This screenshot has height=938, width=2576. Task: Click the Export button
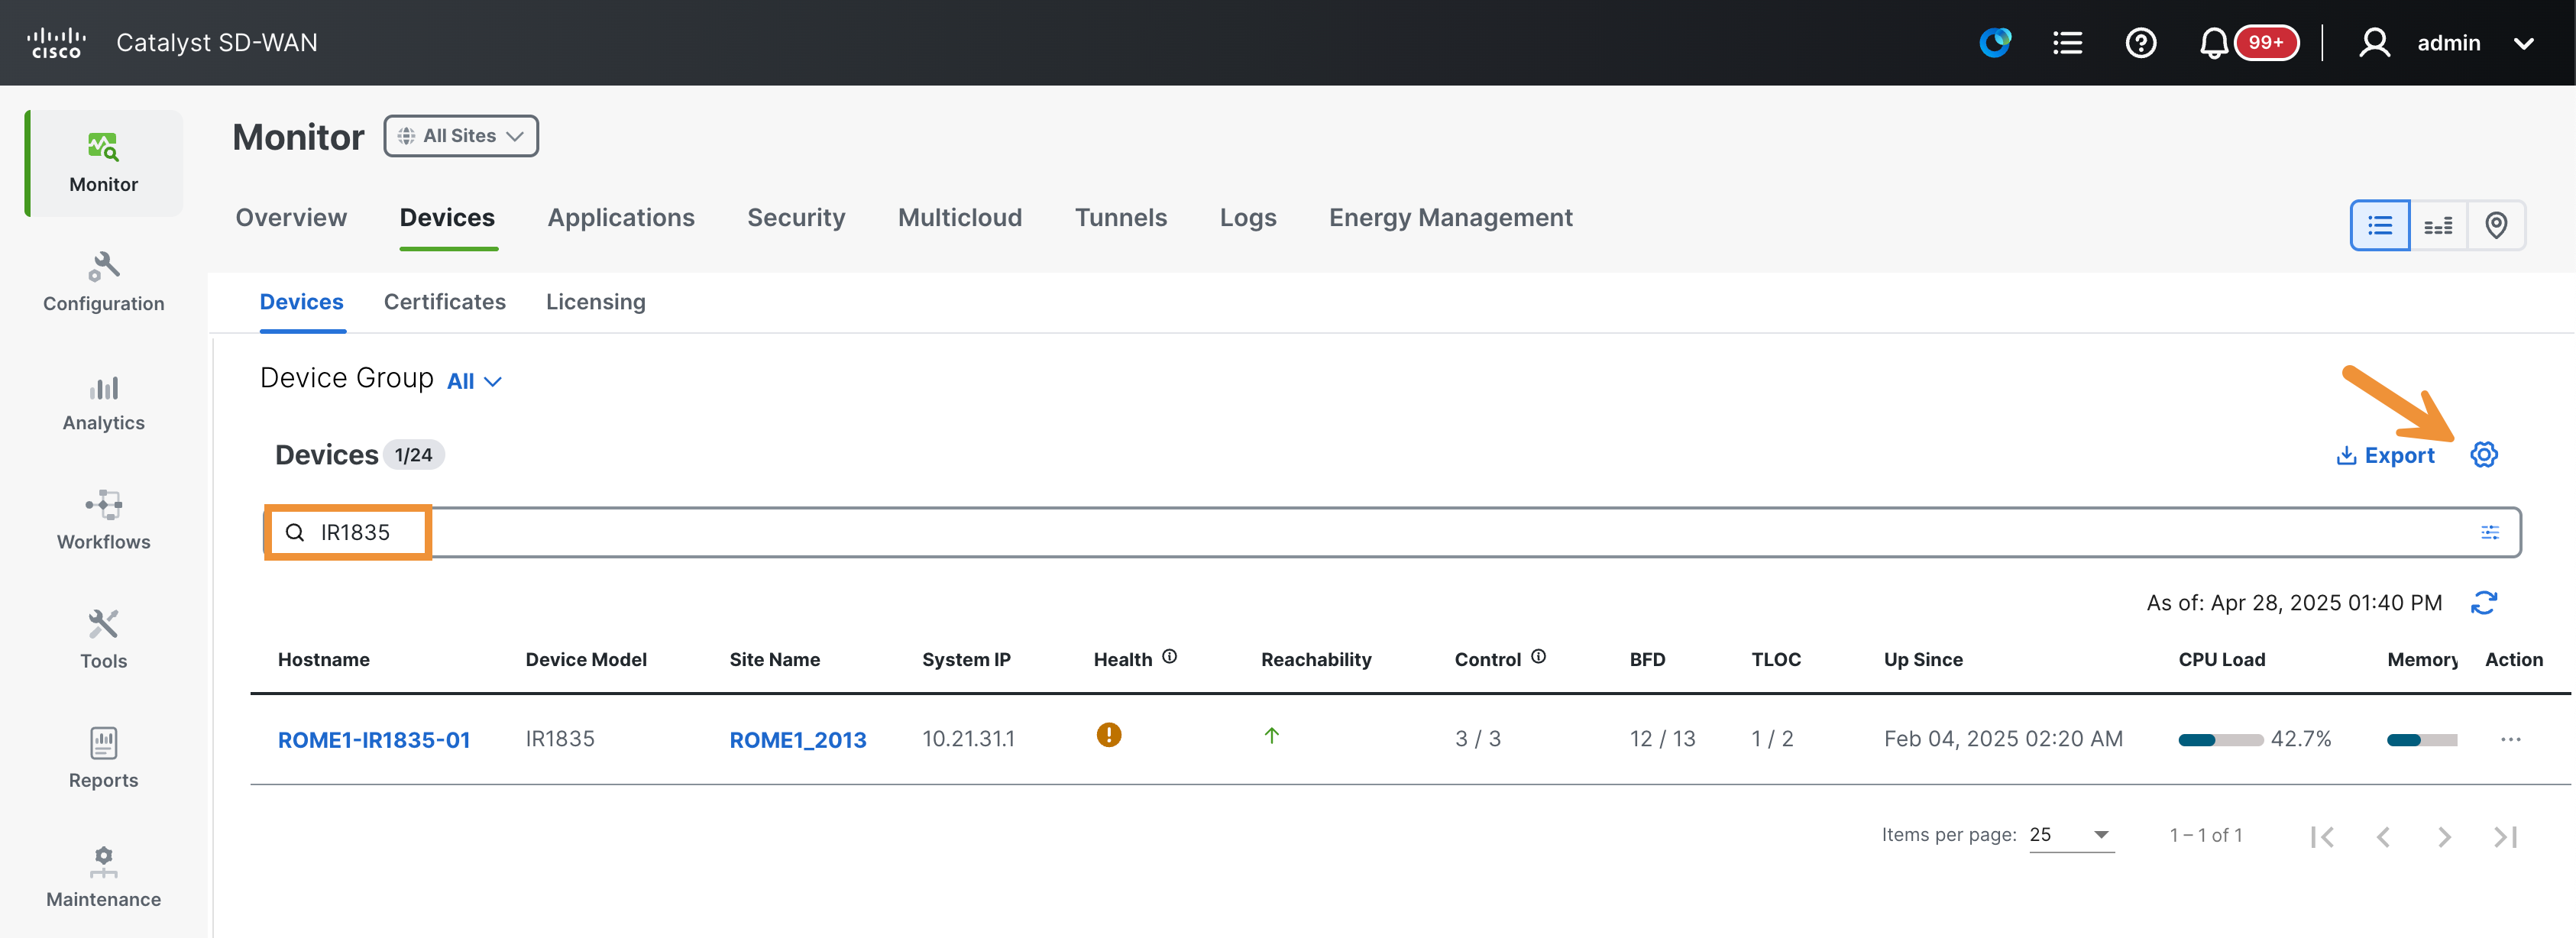point(2385,455)
